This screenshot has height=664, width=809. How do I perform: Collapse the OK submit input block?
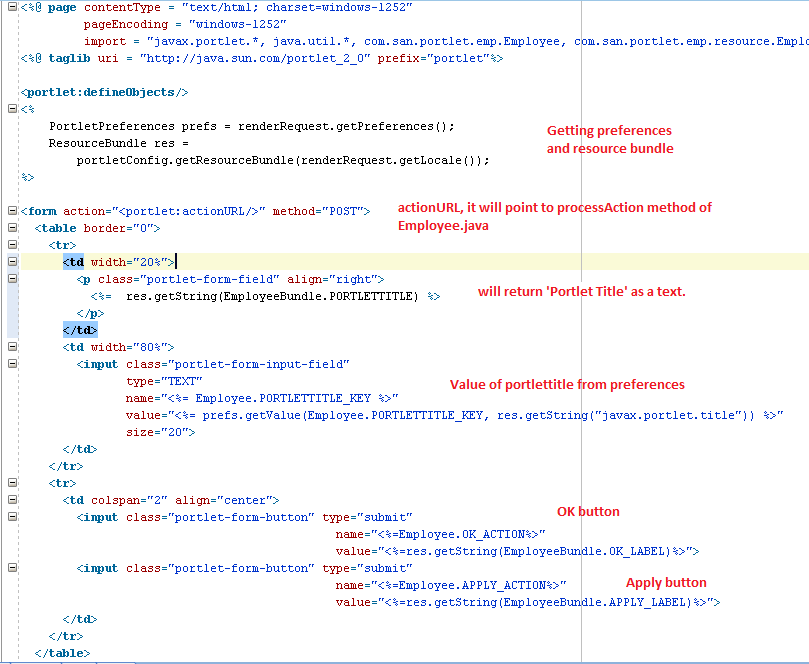[x=11, y=516]
